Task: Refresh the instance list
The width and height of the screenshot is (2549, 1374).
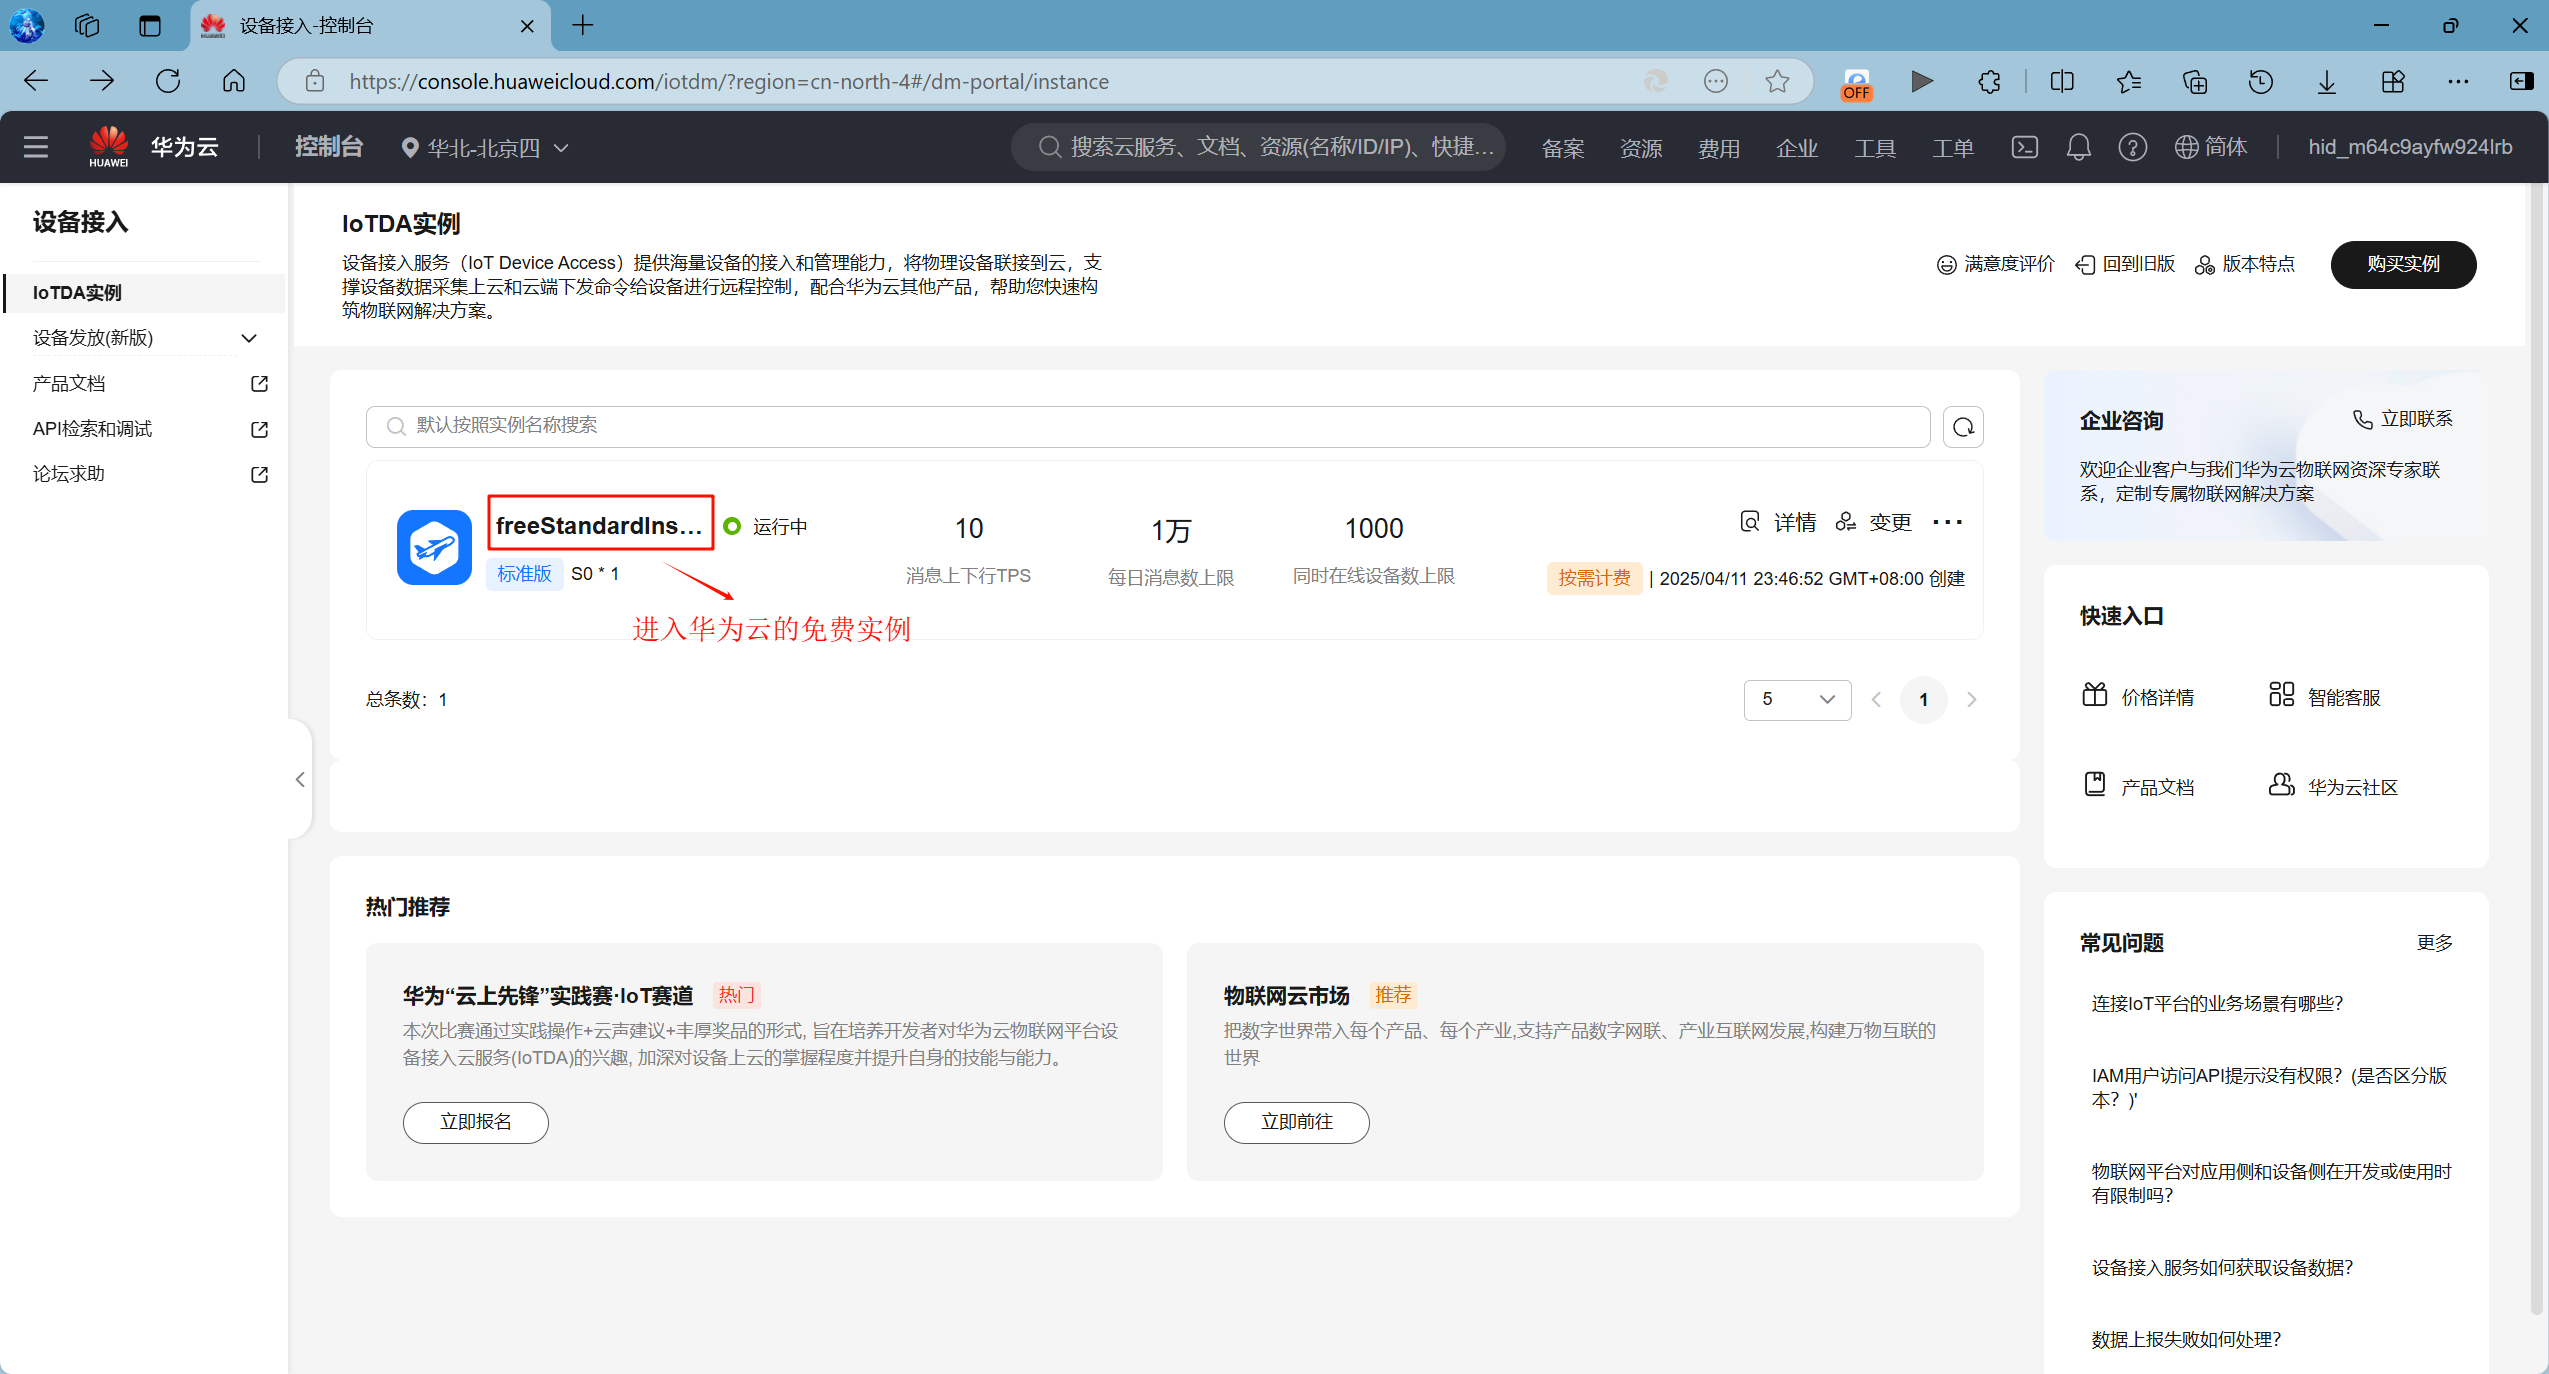Action: (x=1963, y=427)
